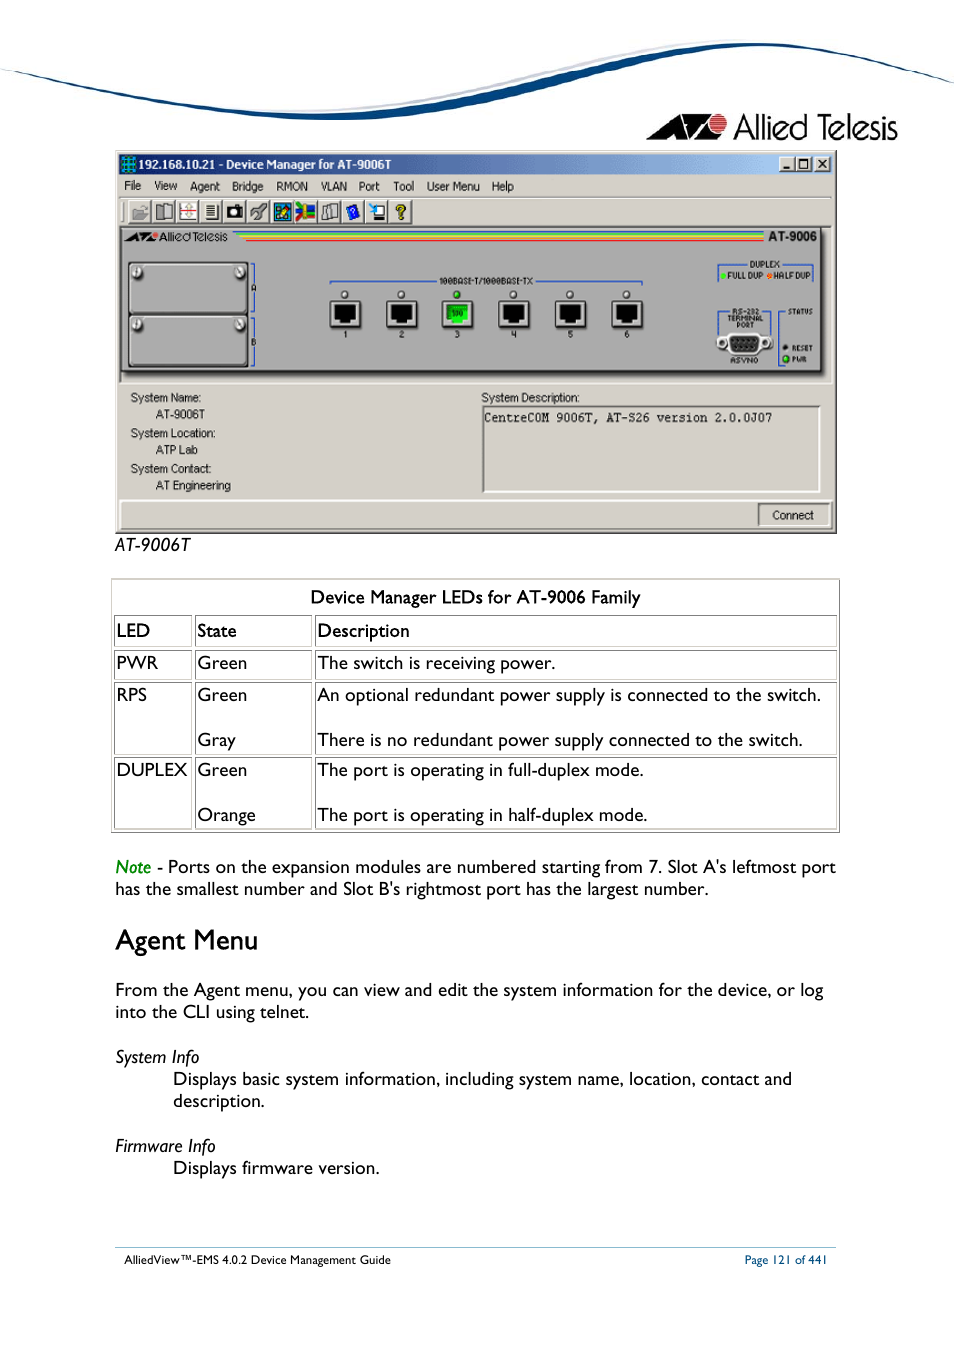
Task: Click the AT Engineering system contact value
Action: point(193,486)
